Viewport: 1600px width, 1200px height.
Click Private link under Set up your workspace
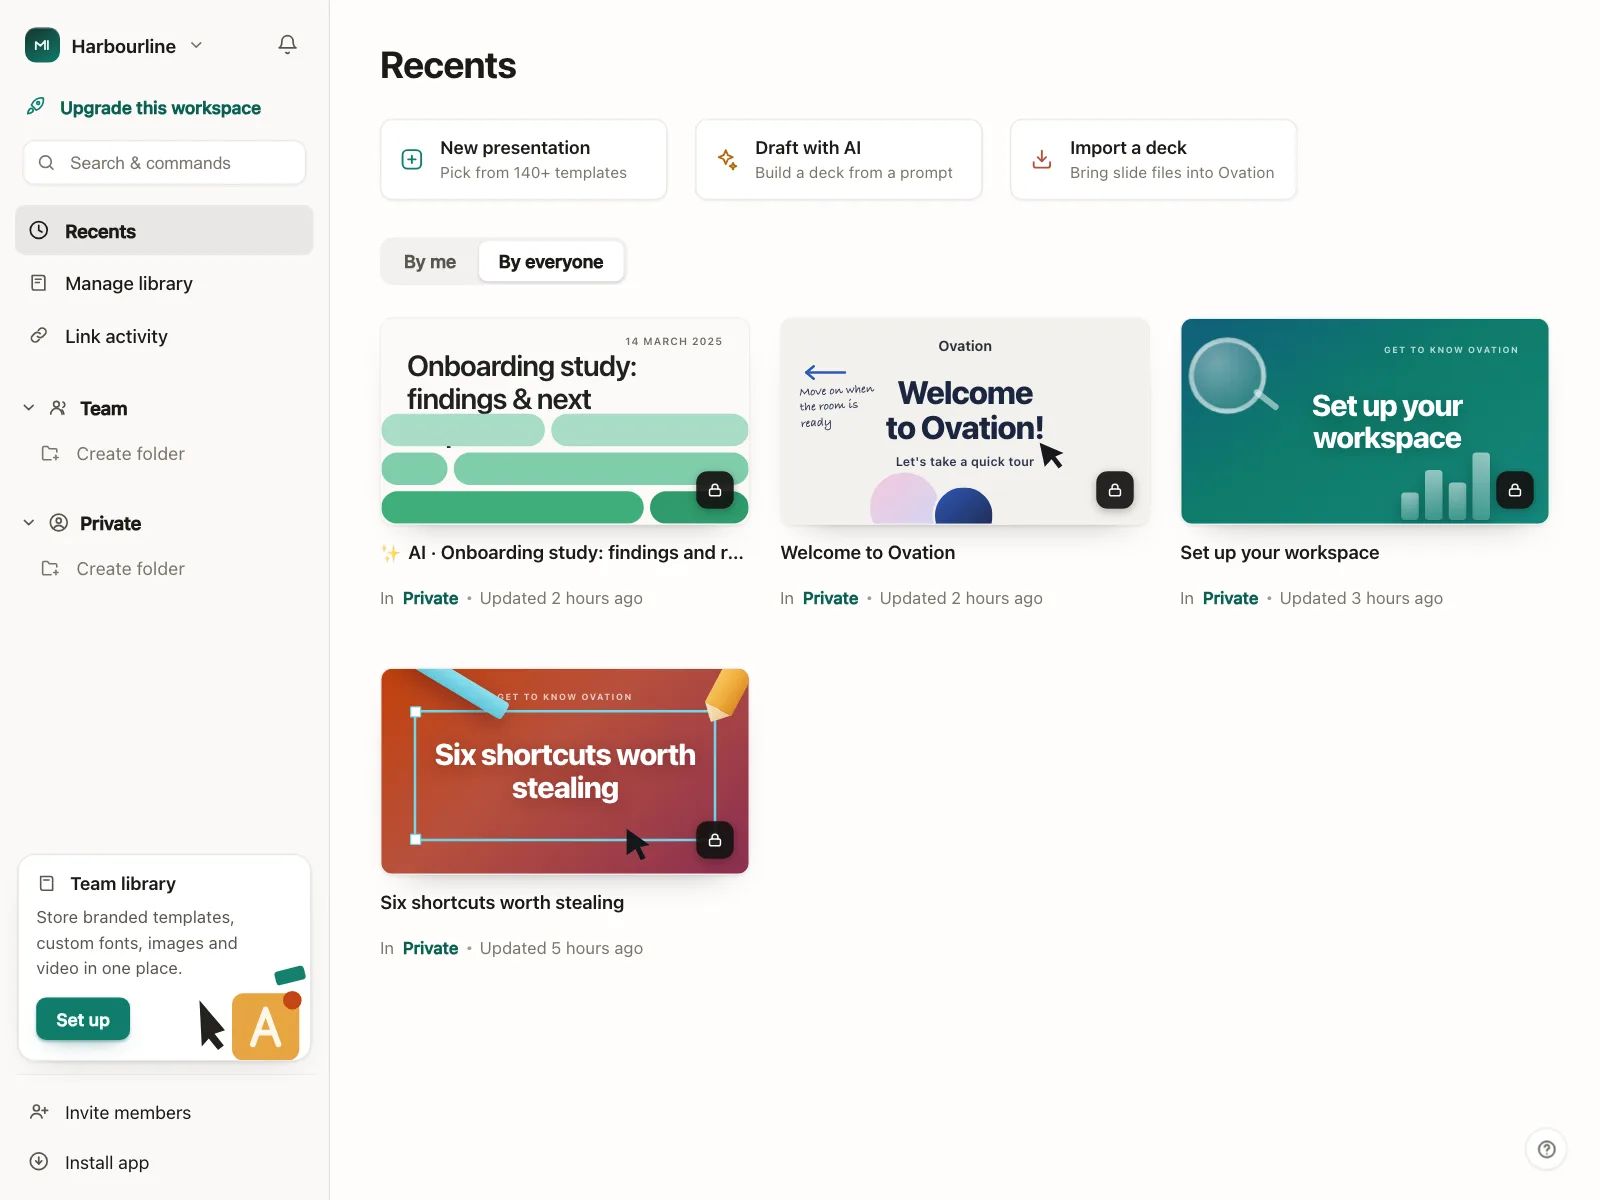[x=1230, y=598]
